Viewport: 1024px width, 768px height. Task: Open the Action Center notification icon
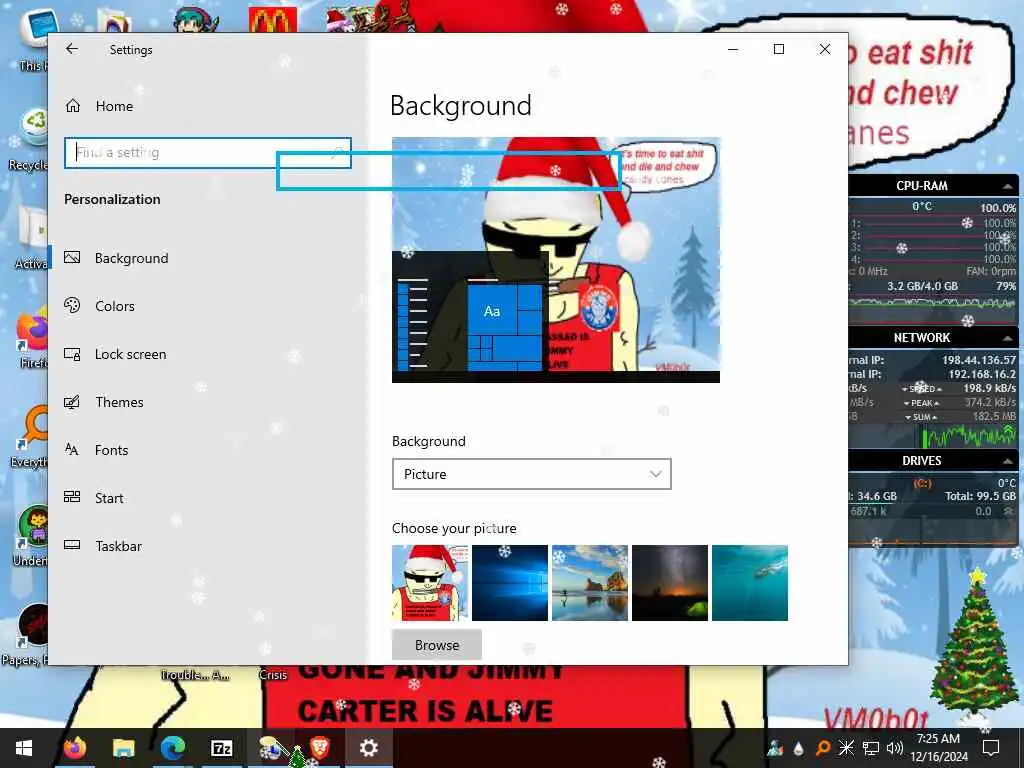pyautogui.click(x=991, y=748)
